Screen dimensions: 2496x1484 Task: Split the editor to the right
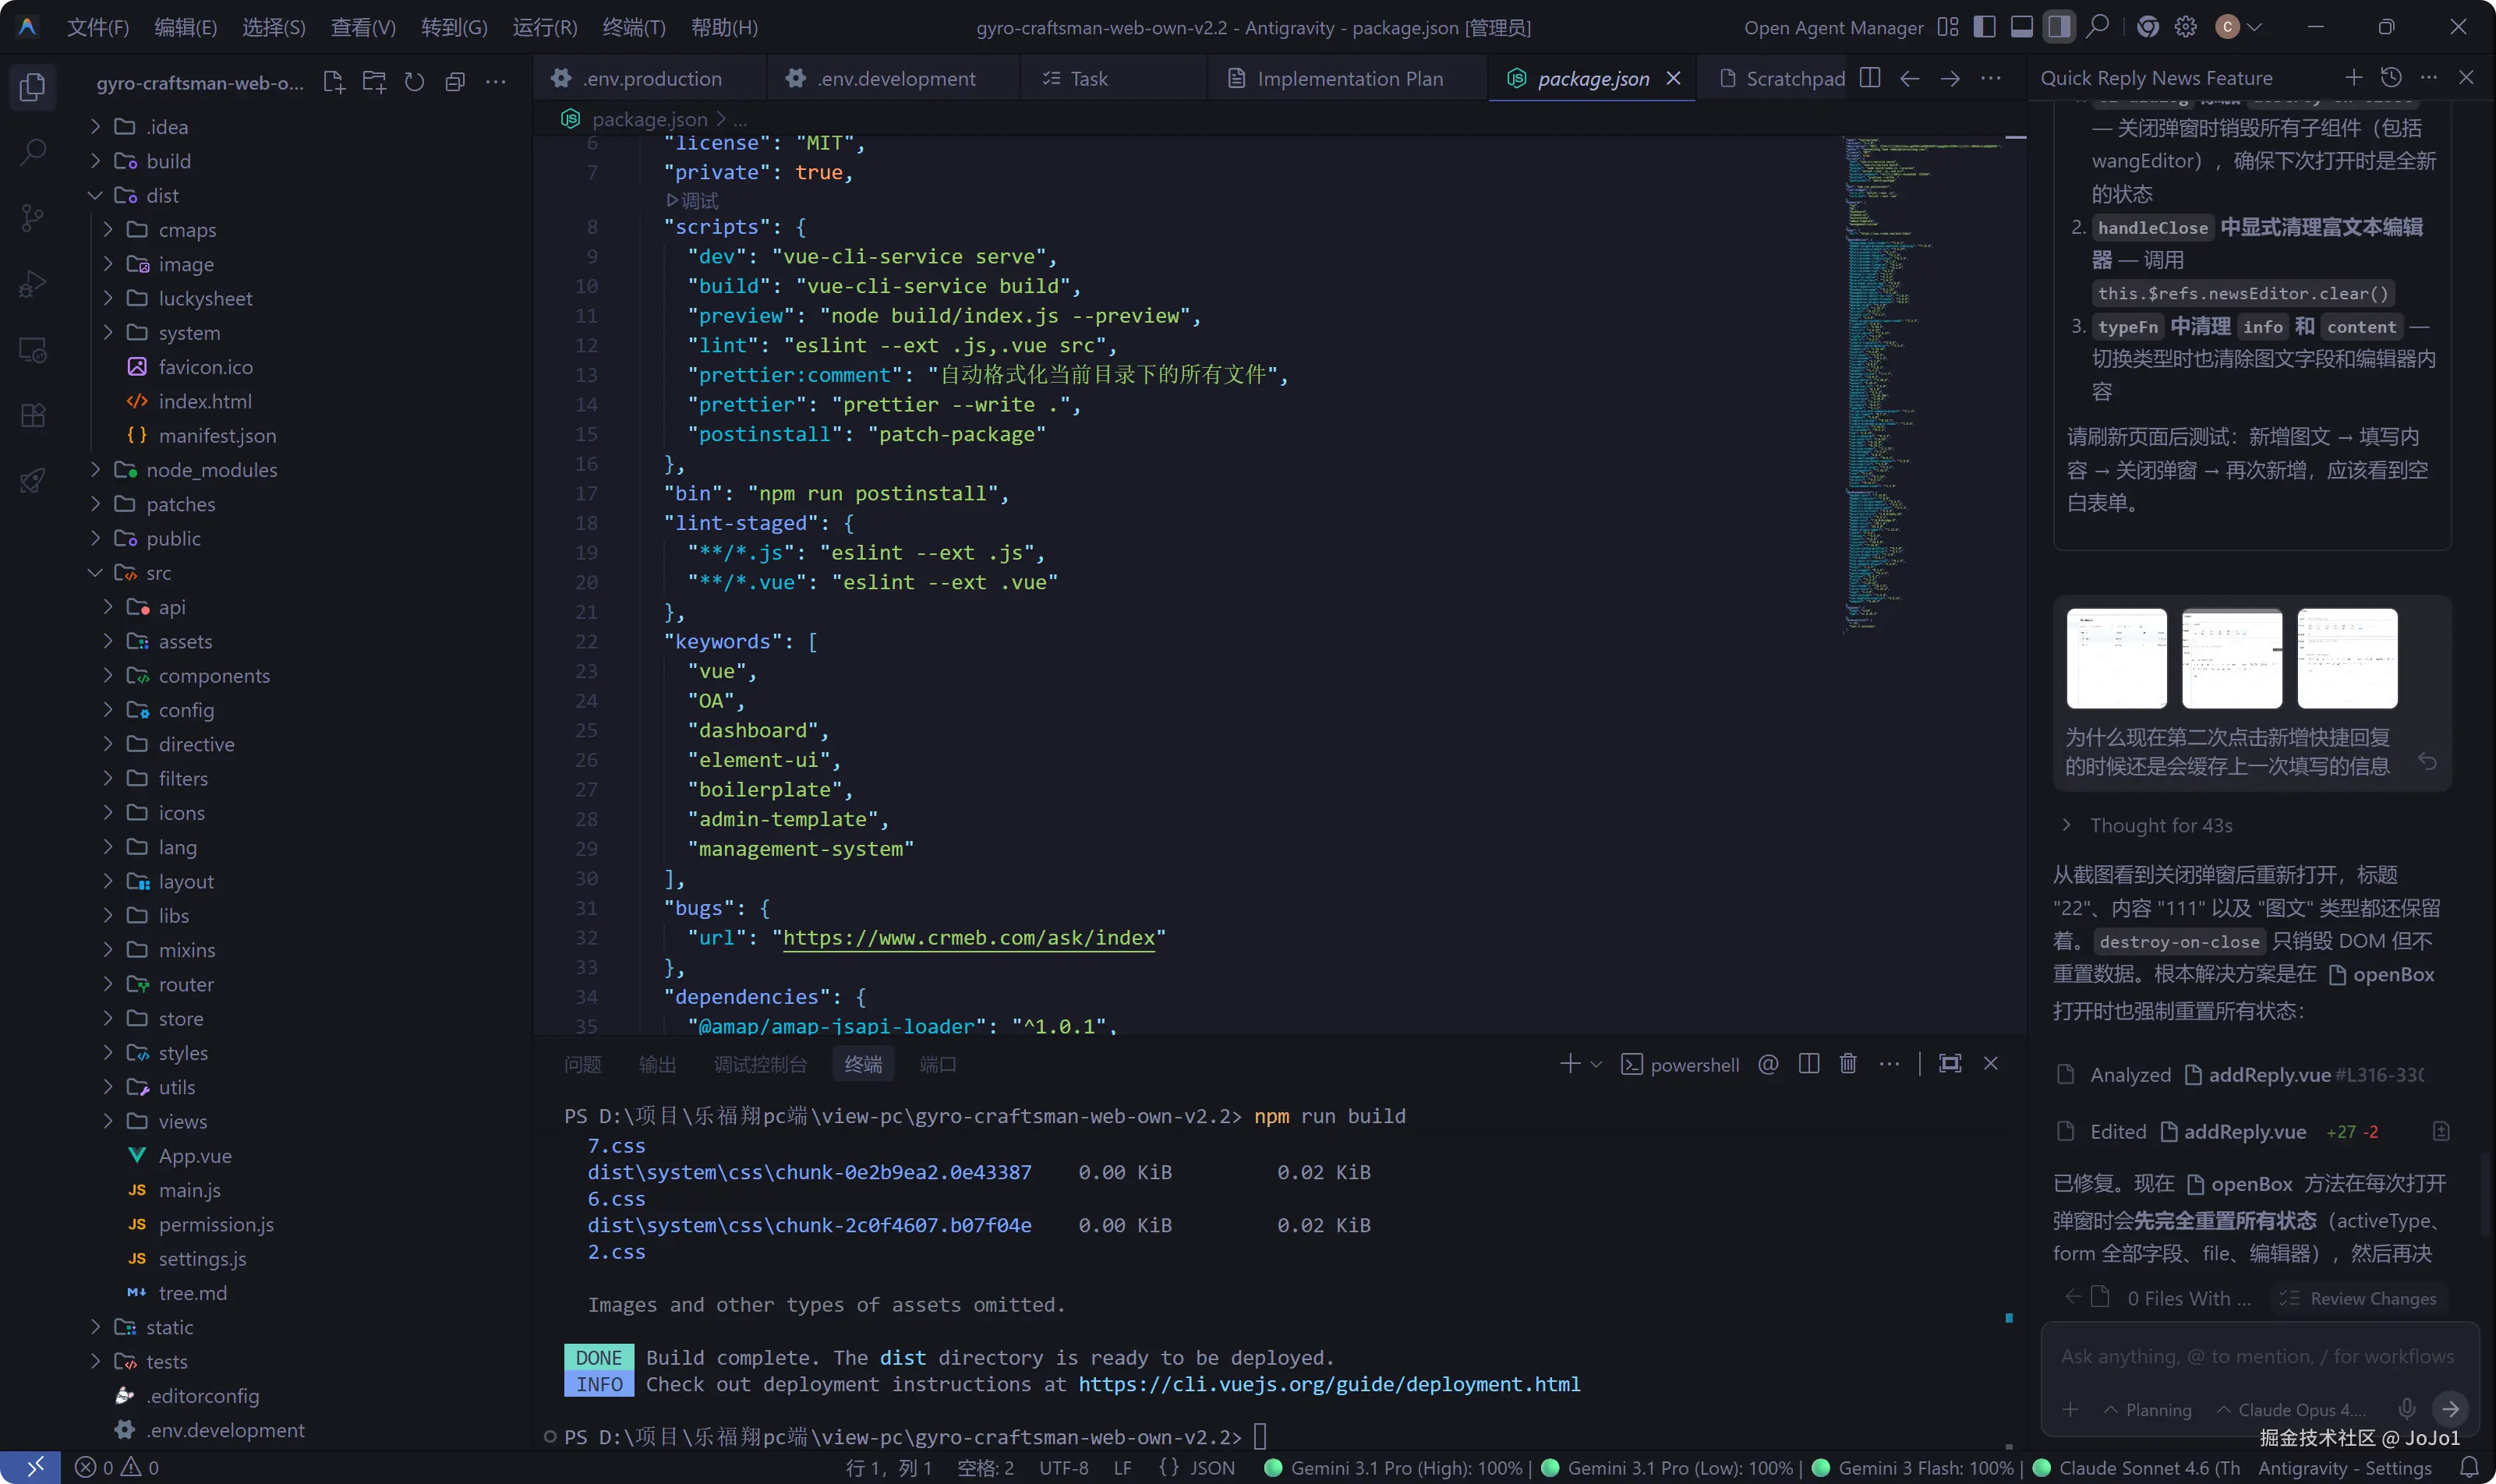[x=1870, y=78]
